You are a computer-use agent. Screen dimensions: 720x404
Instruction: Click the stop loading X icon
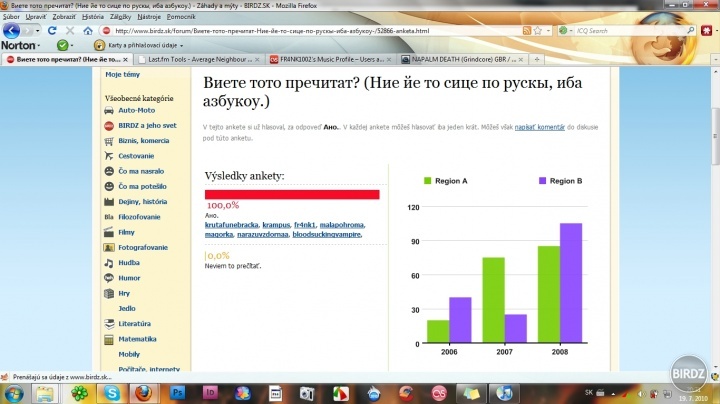point(70,31)
